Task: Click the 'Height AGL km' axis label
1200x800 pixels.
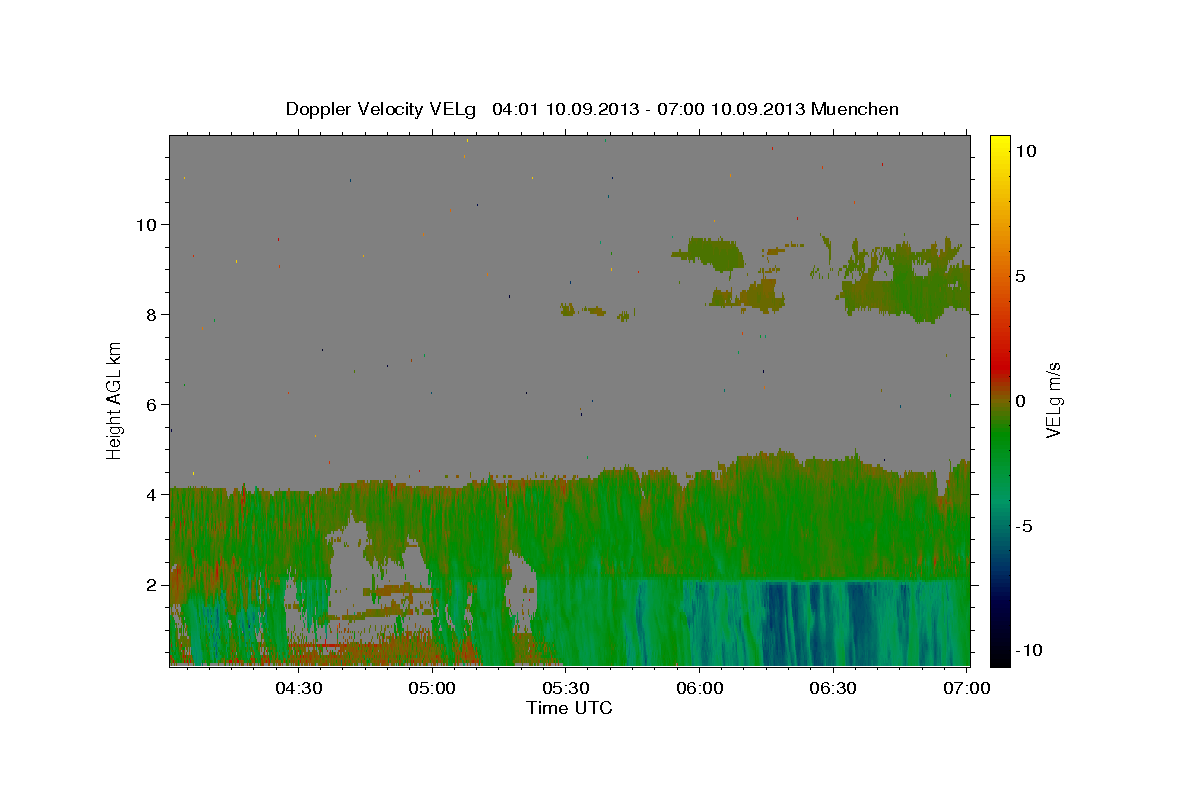Action: tap(115, 400)
